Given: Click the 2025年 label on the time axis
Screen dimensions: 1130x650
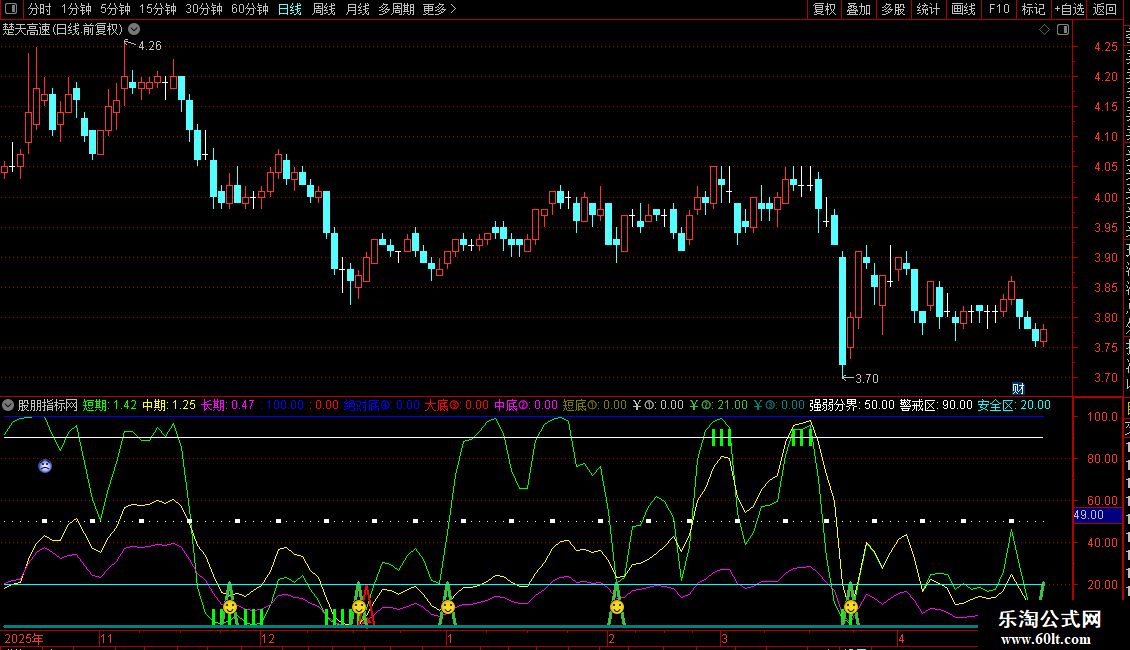Looking at the screenshot, I should point(24,638).
